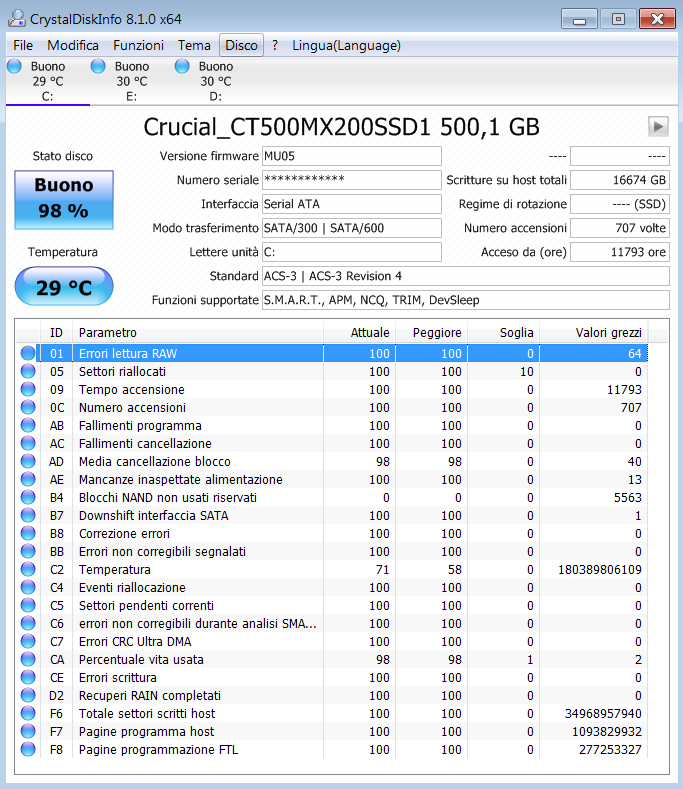This screenshot has width=683, height=789.
Task: Click status orb of Settori pendenti correnti row
Action: click(28, 605)
